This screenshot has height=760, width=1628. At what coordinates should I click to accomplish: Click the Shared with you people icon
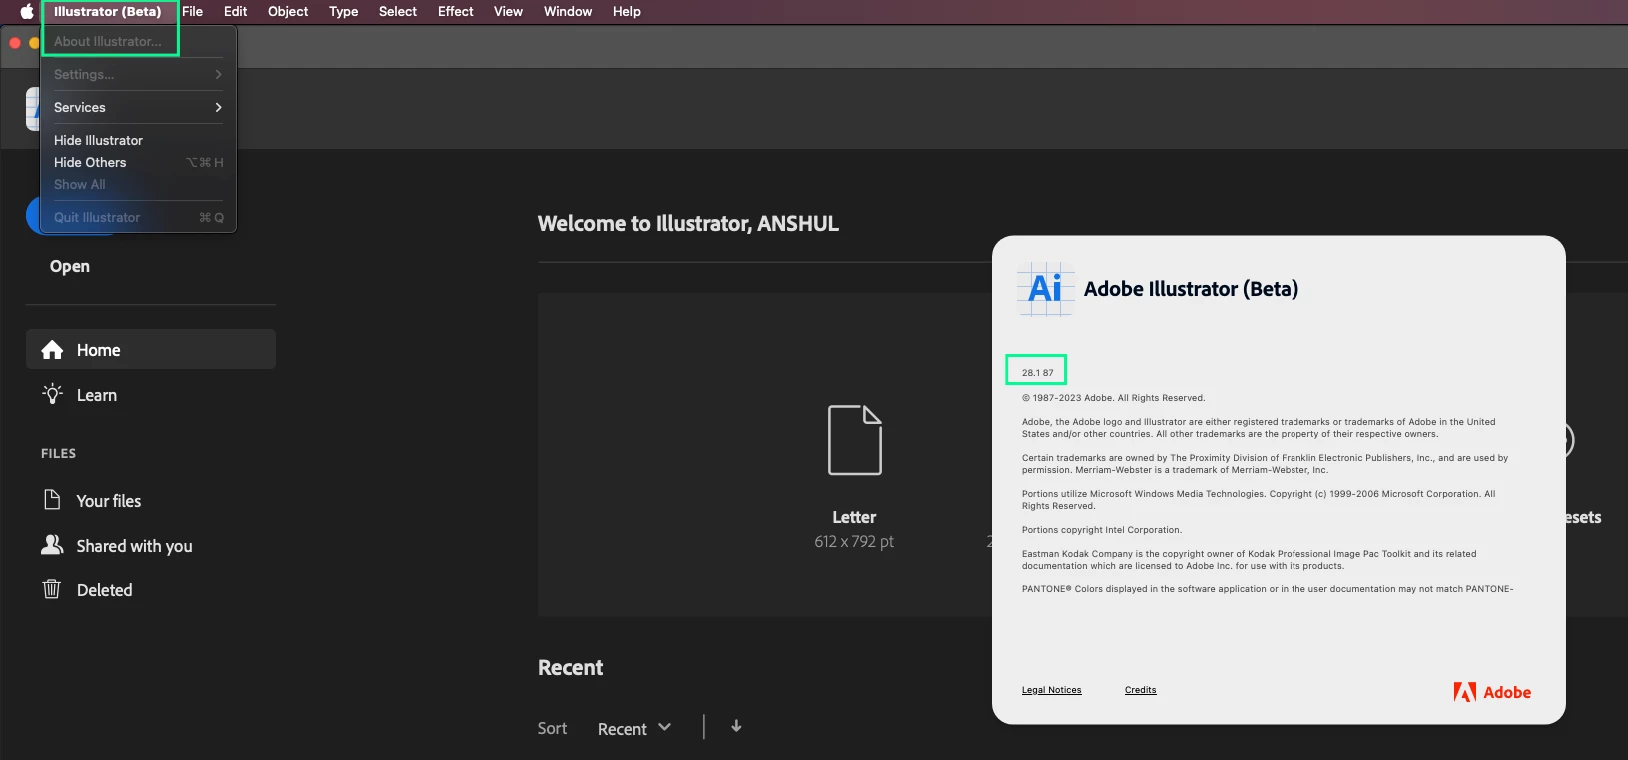tap(52, 545)
